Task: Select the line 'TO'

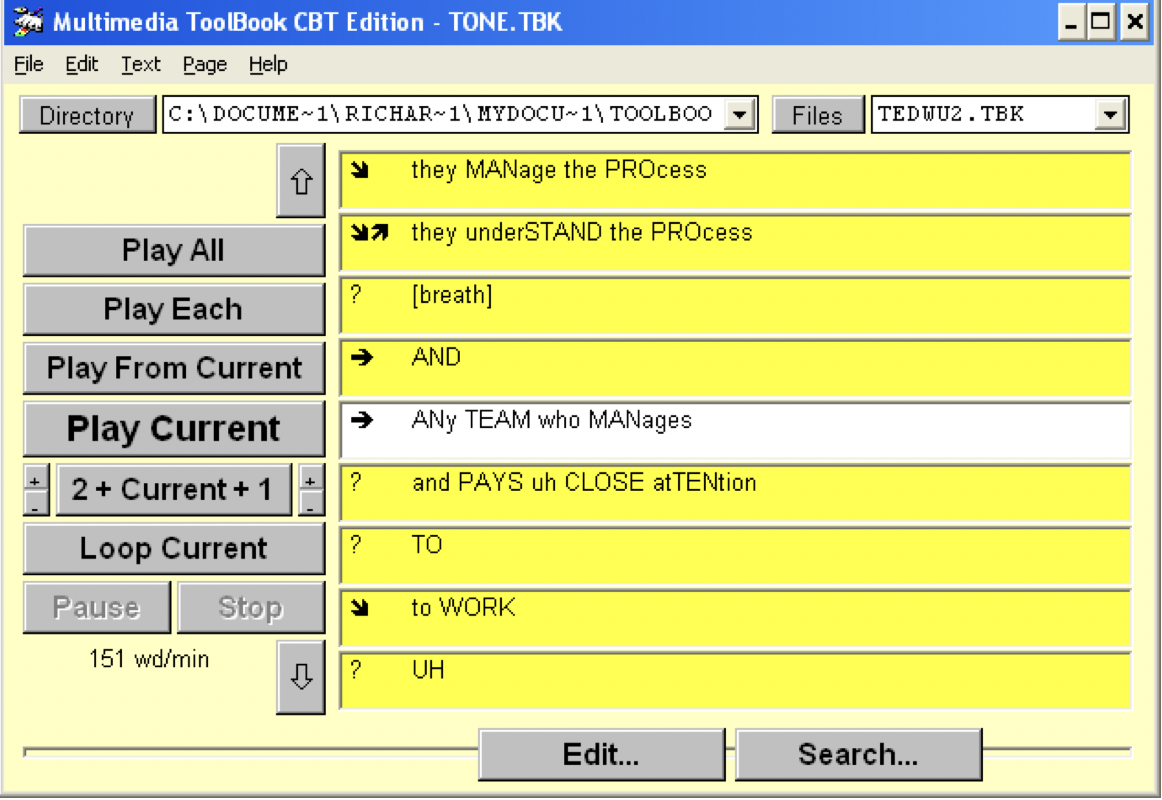Action: click(735, 556)
